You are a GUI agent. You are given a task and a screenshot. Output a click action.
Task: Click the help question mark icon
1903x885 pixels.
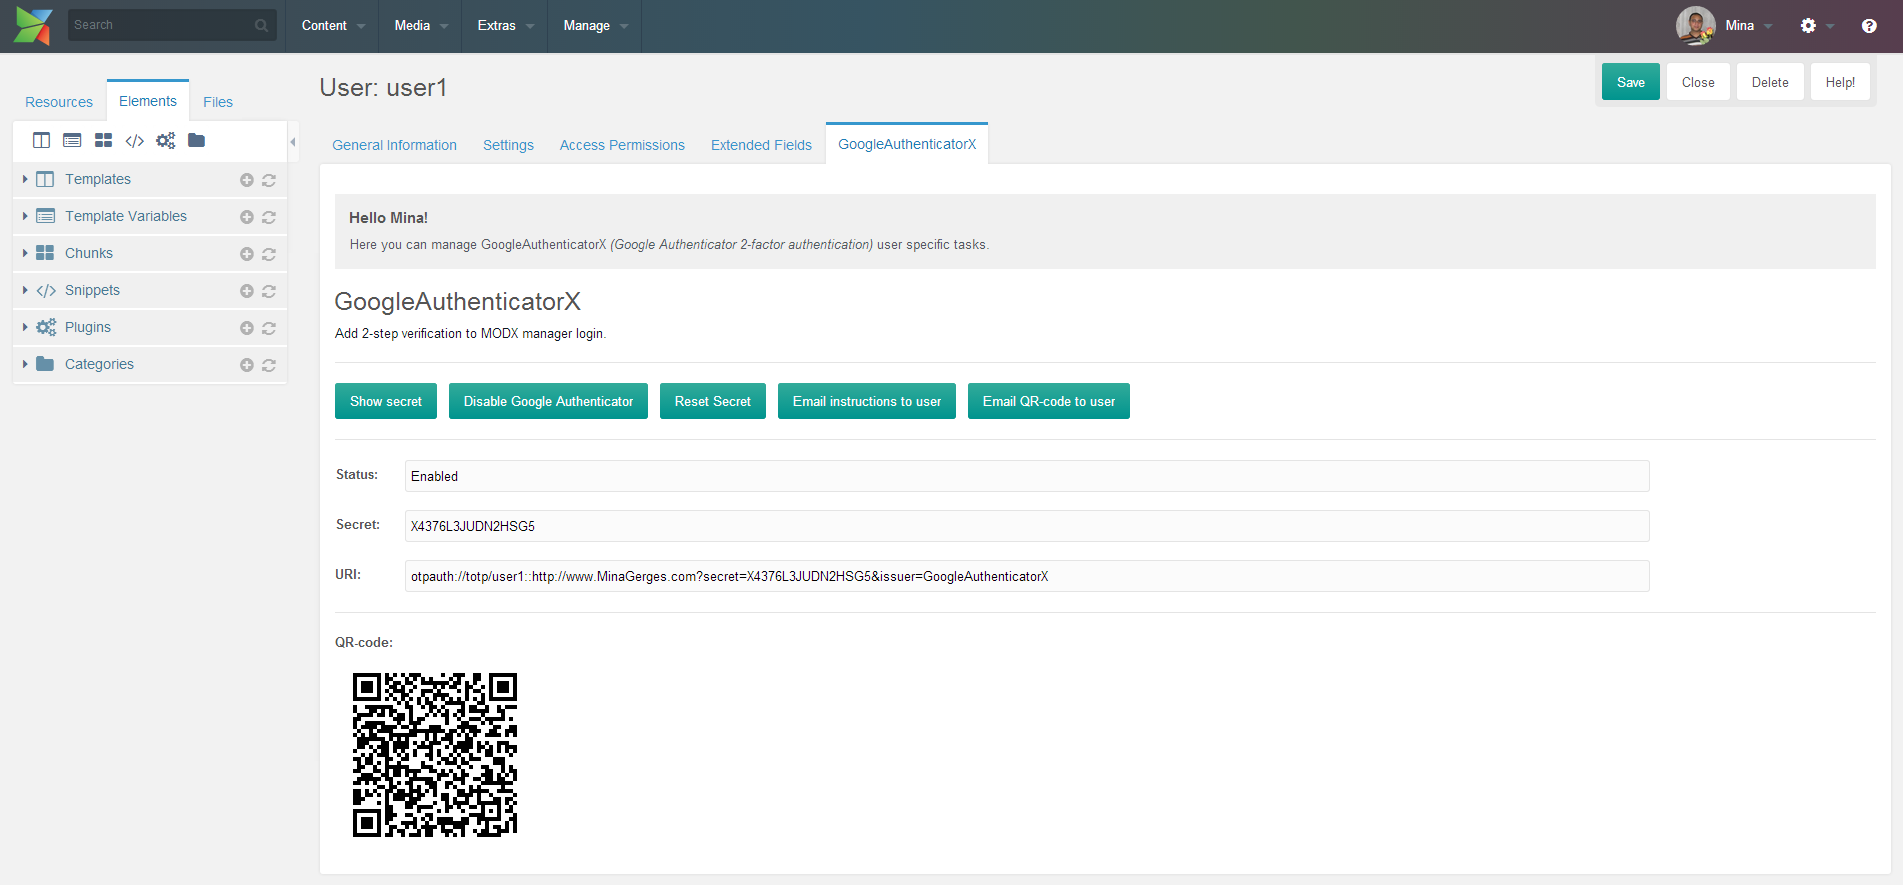[1869, 26]
